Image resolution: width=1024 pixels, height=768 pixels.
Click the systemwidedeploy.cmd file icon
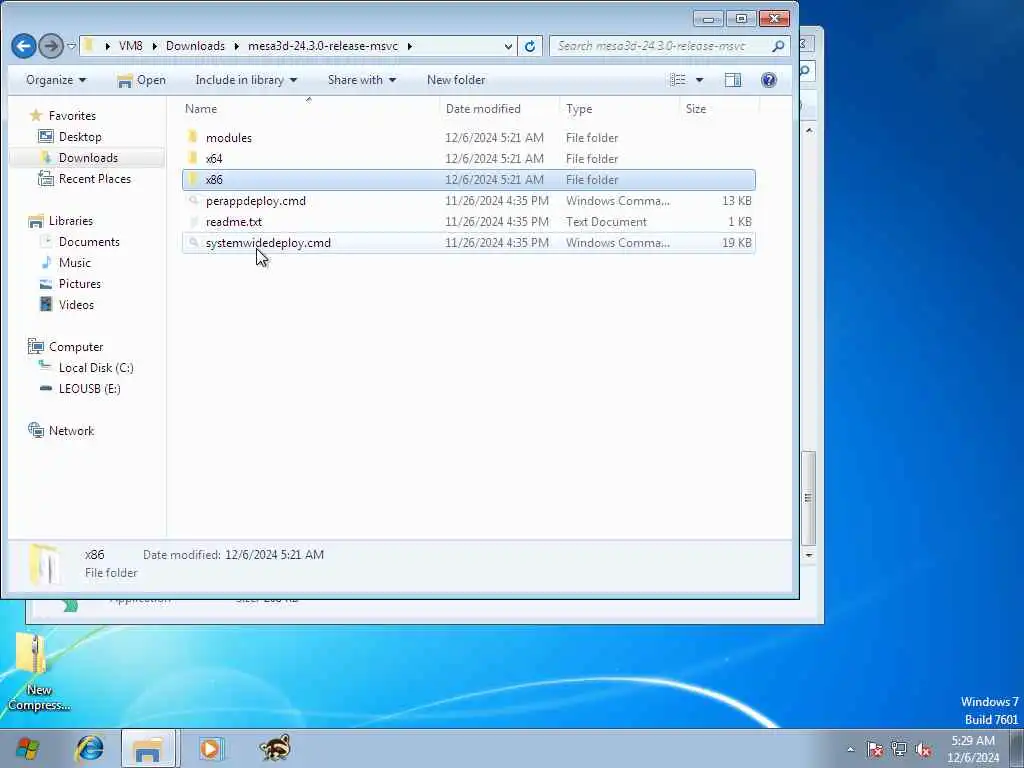(193, 242)
